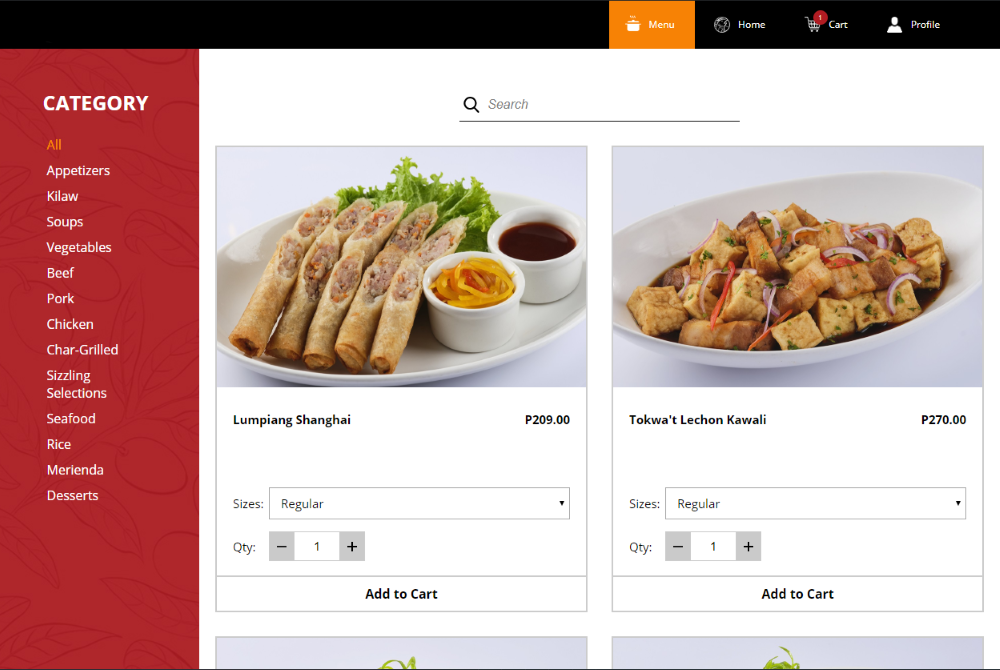This screenshot has width=1000, height=670.
Task: Show the Desserts category
Action: pyautogui.click(x=72, y=496)
